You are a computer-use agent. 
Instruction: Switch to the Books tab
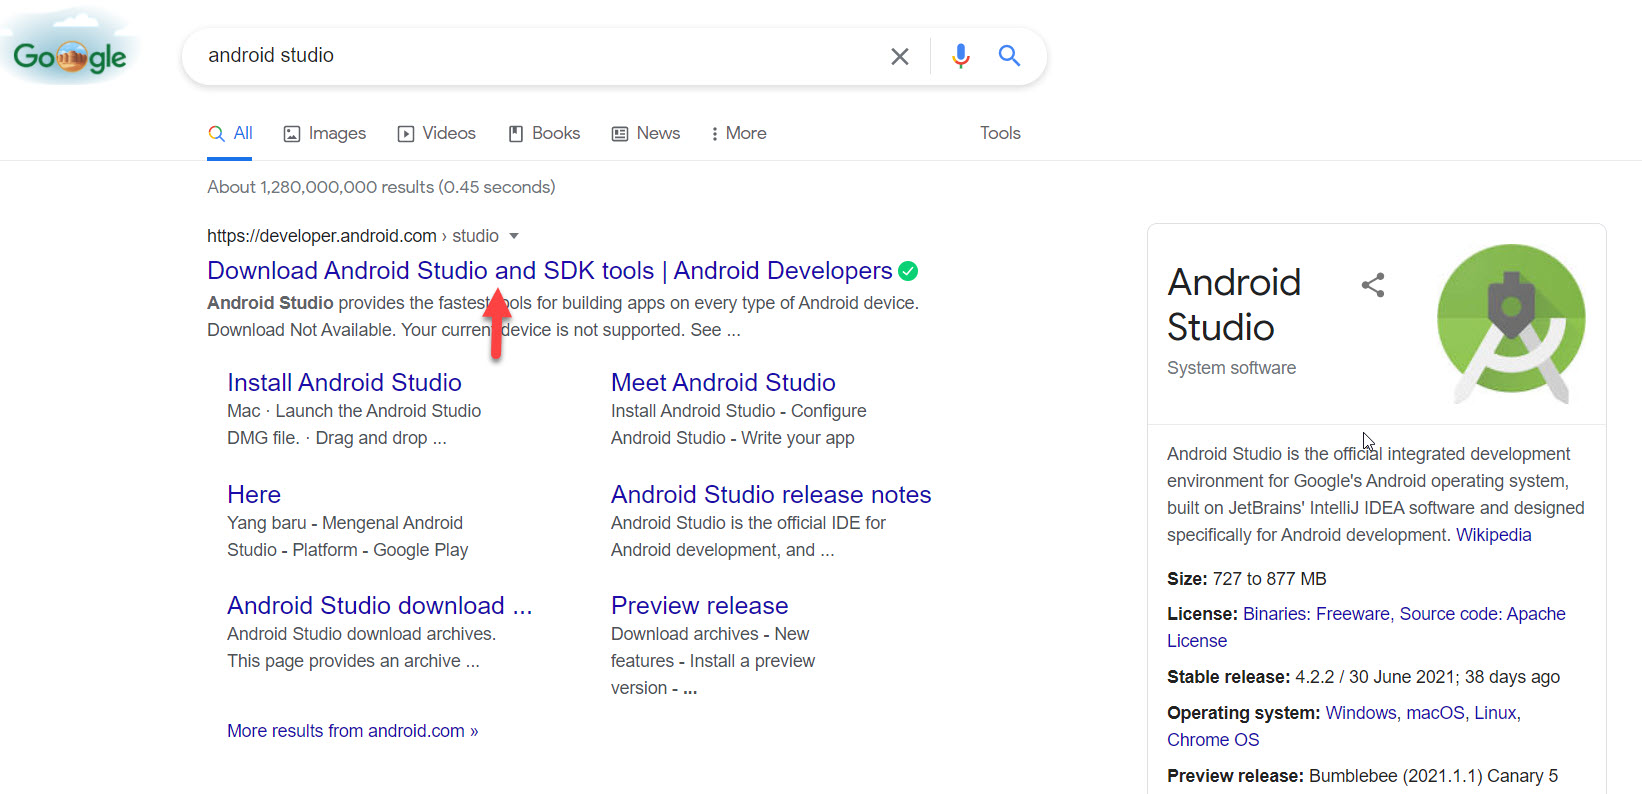[x=544, y=133]
